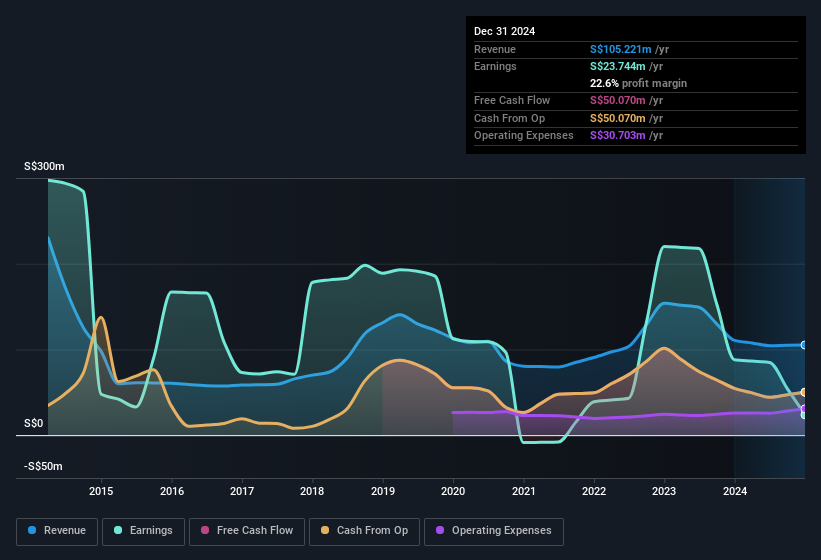Hide the Free Cash Flow series

(x=246, y=531)
